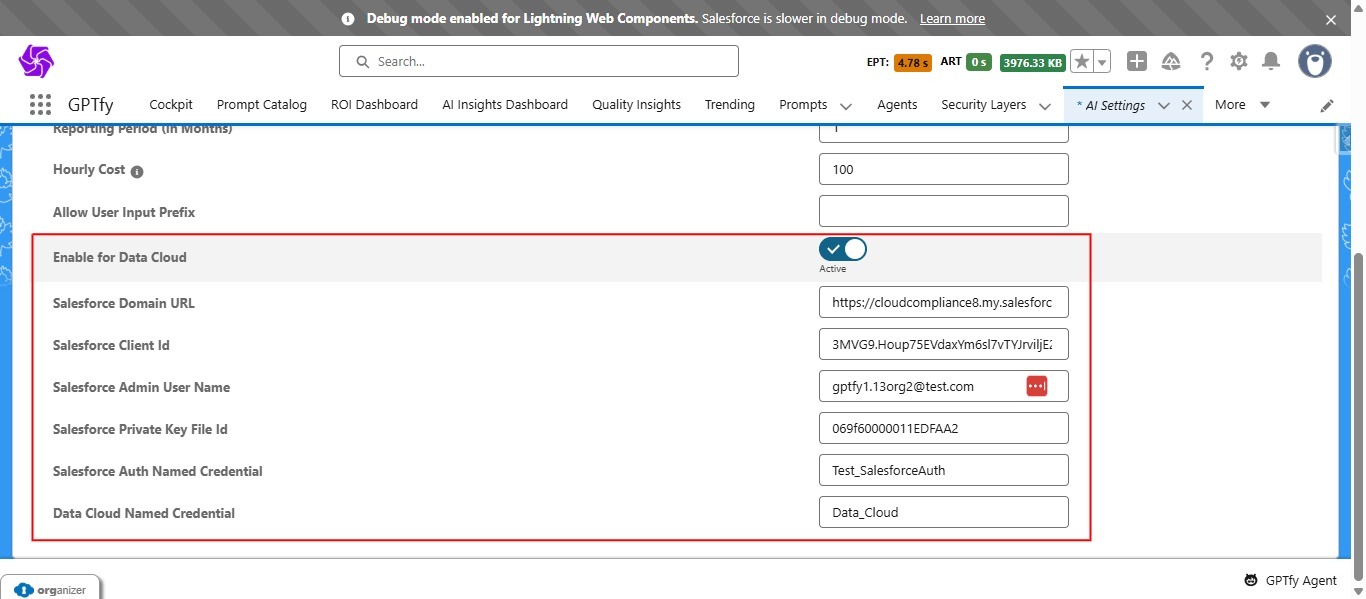Expand the Security Layers tab dropdown
This screenshot has height=599, width=1366.
[1045, 105]
